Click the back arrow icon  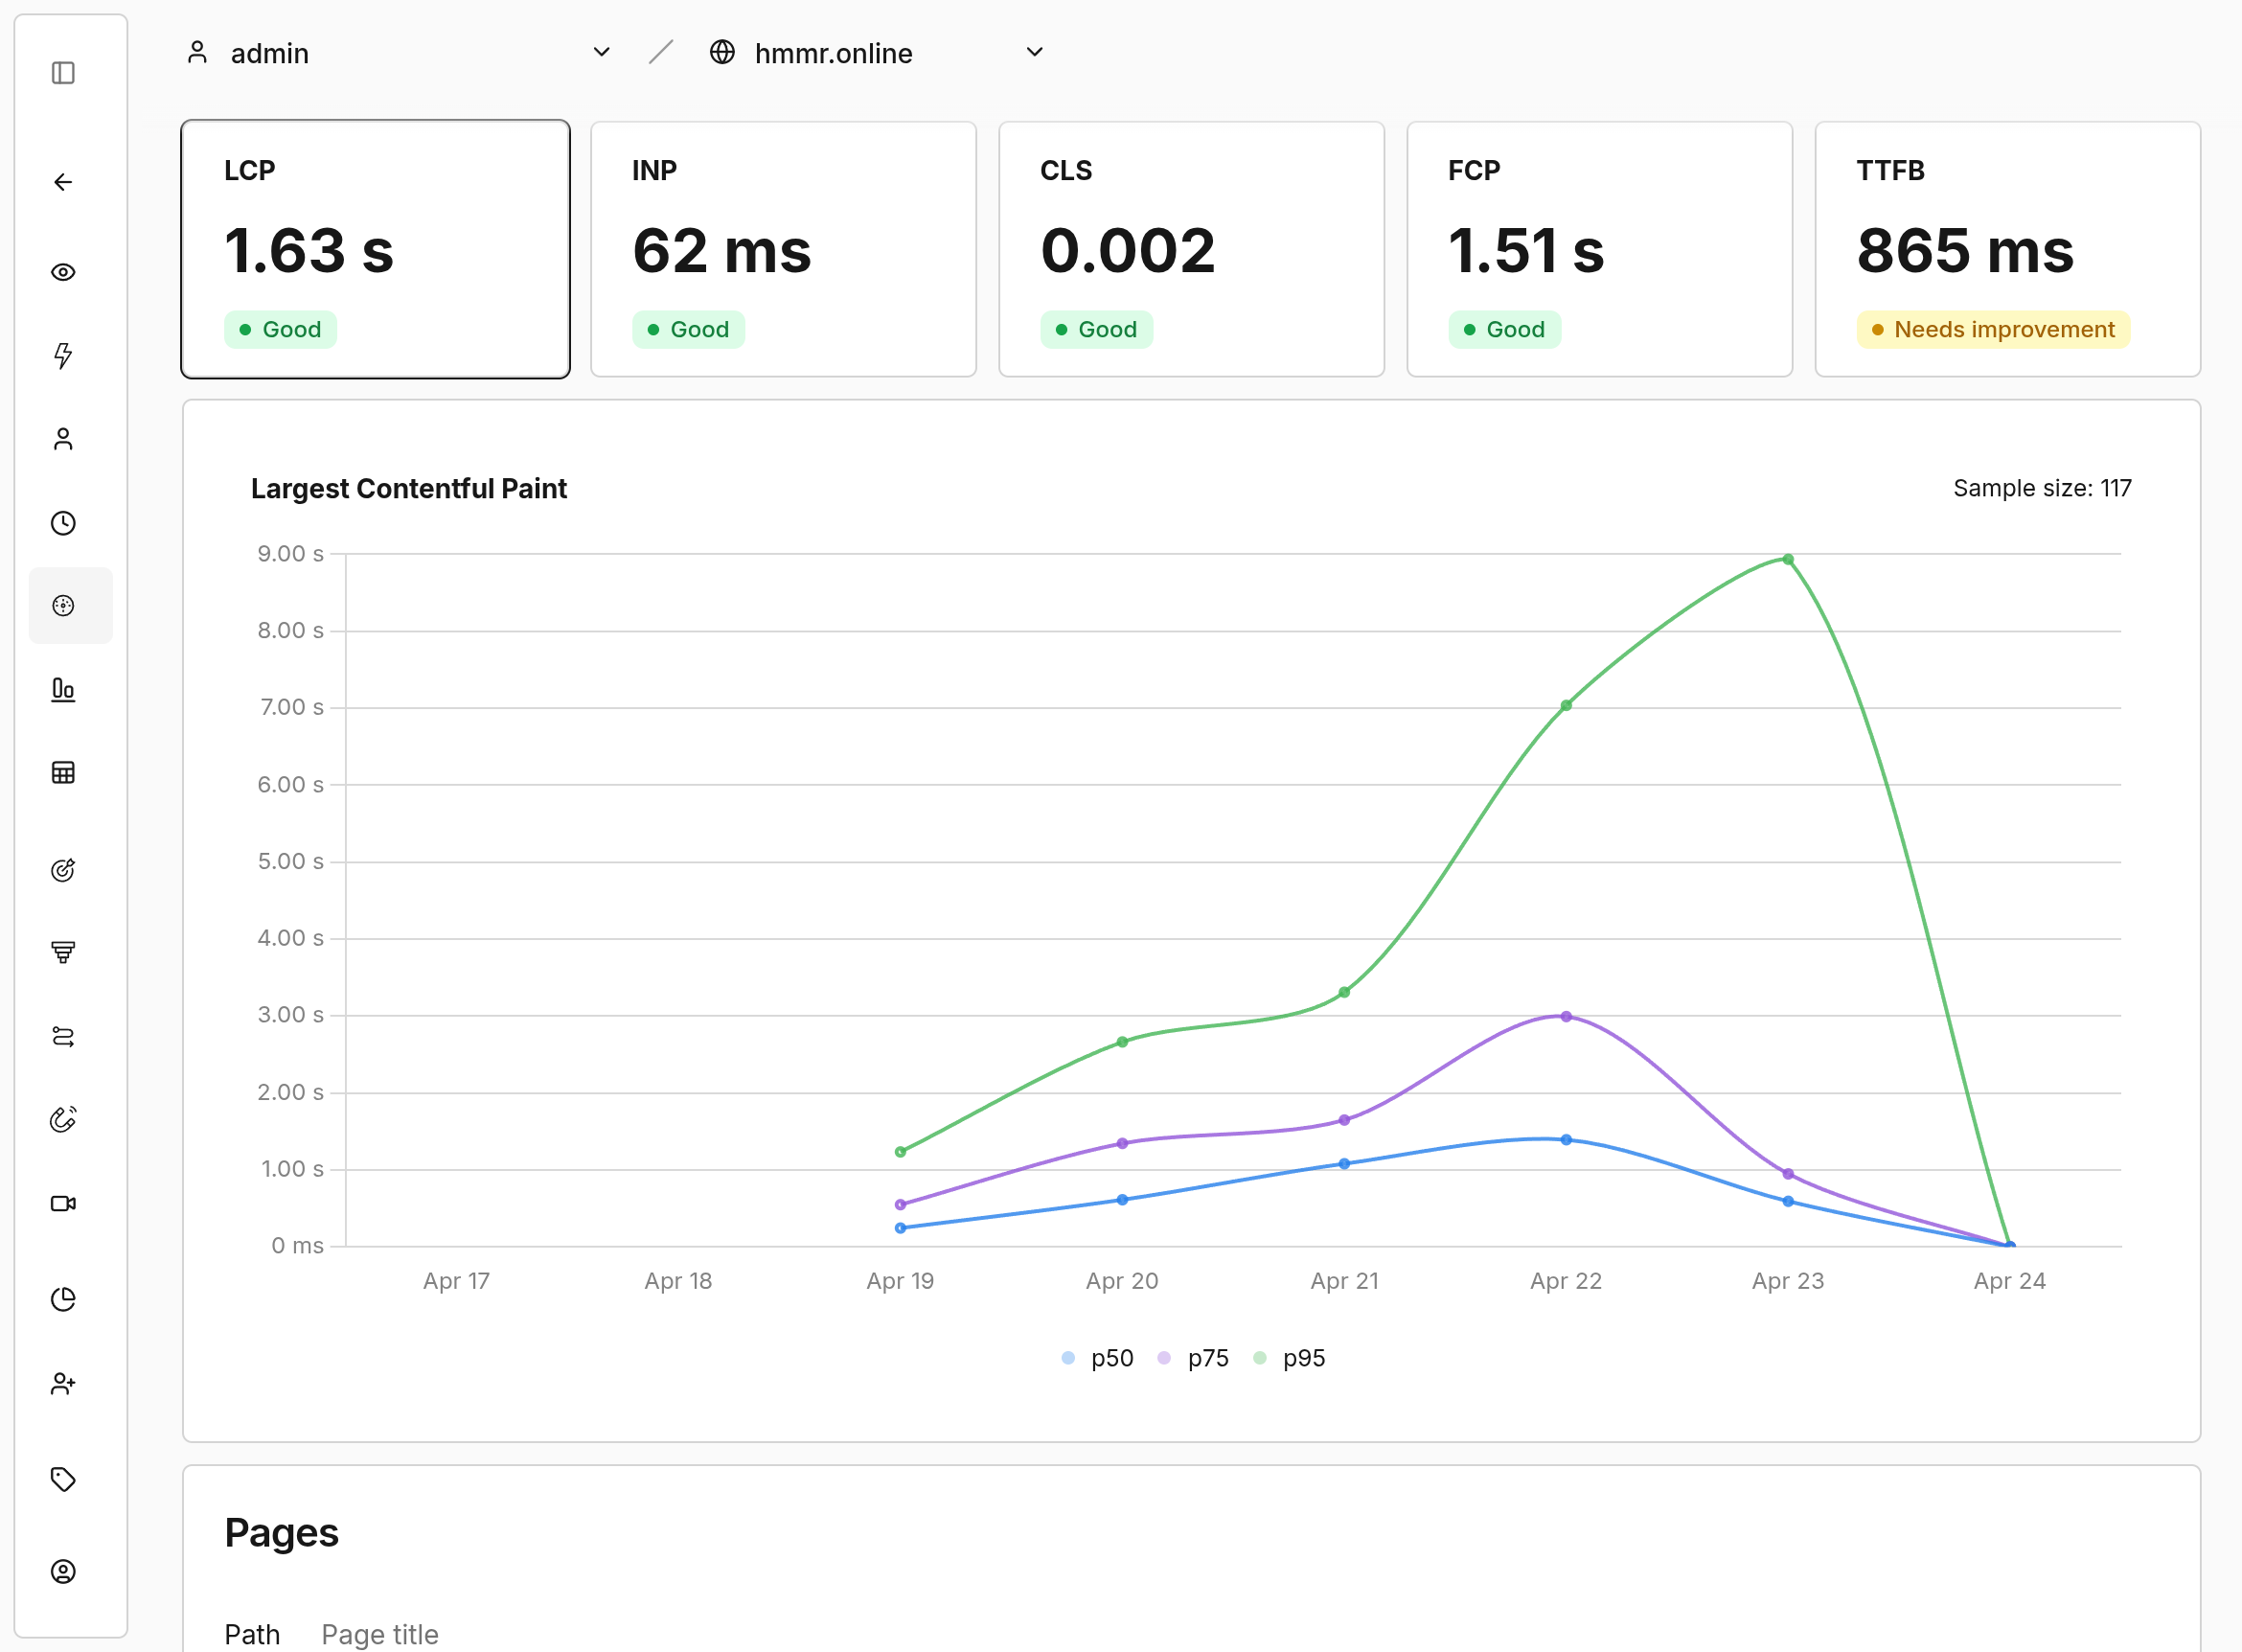63,182
